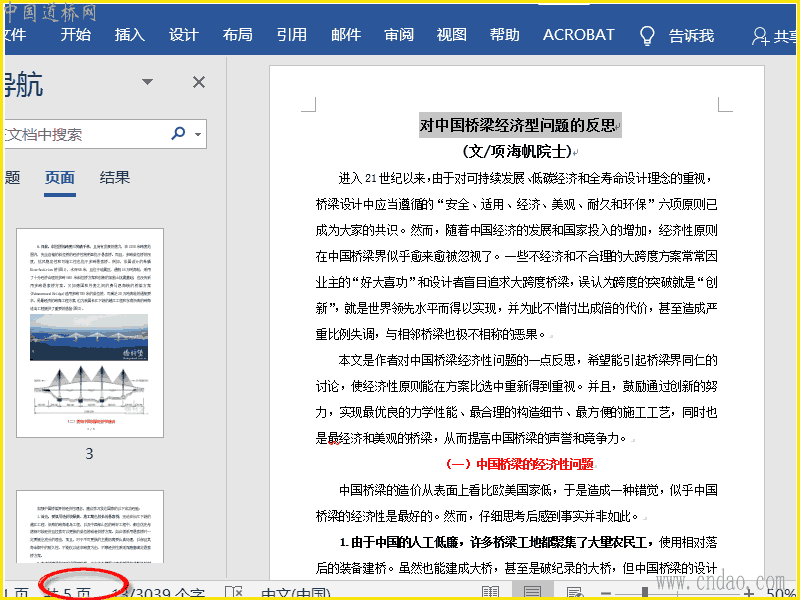The height and width of the screenshot is (600, 800).
Task: Open the 设计 ribbon tab
Action: [x=184, y=35]
